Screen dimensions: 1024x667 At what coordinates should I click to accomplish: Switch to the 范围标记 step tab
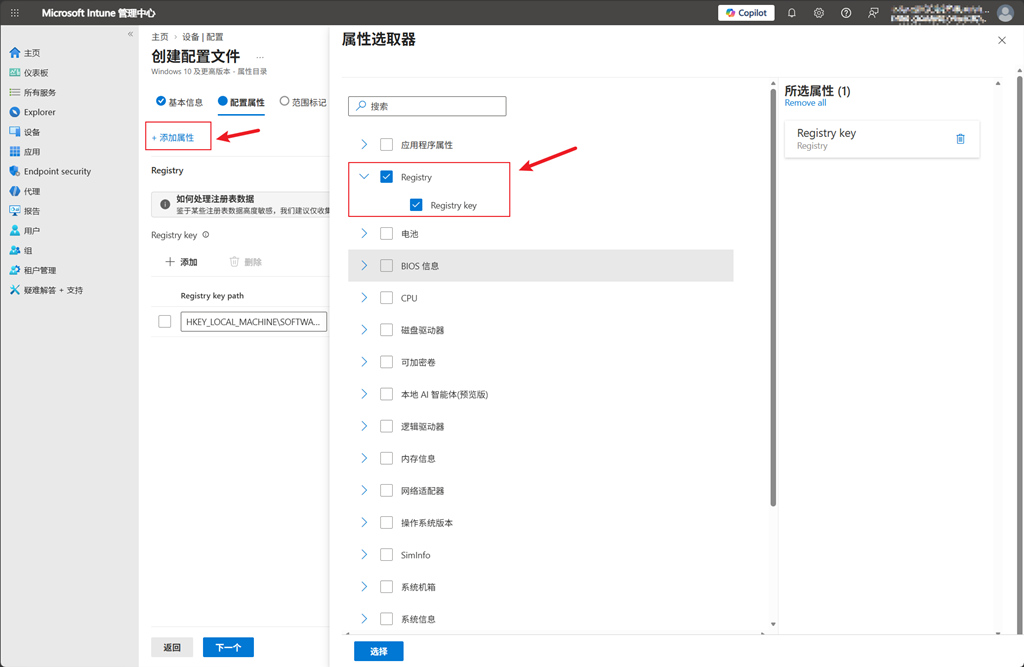point(303,102)
